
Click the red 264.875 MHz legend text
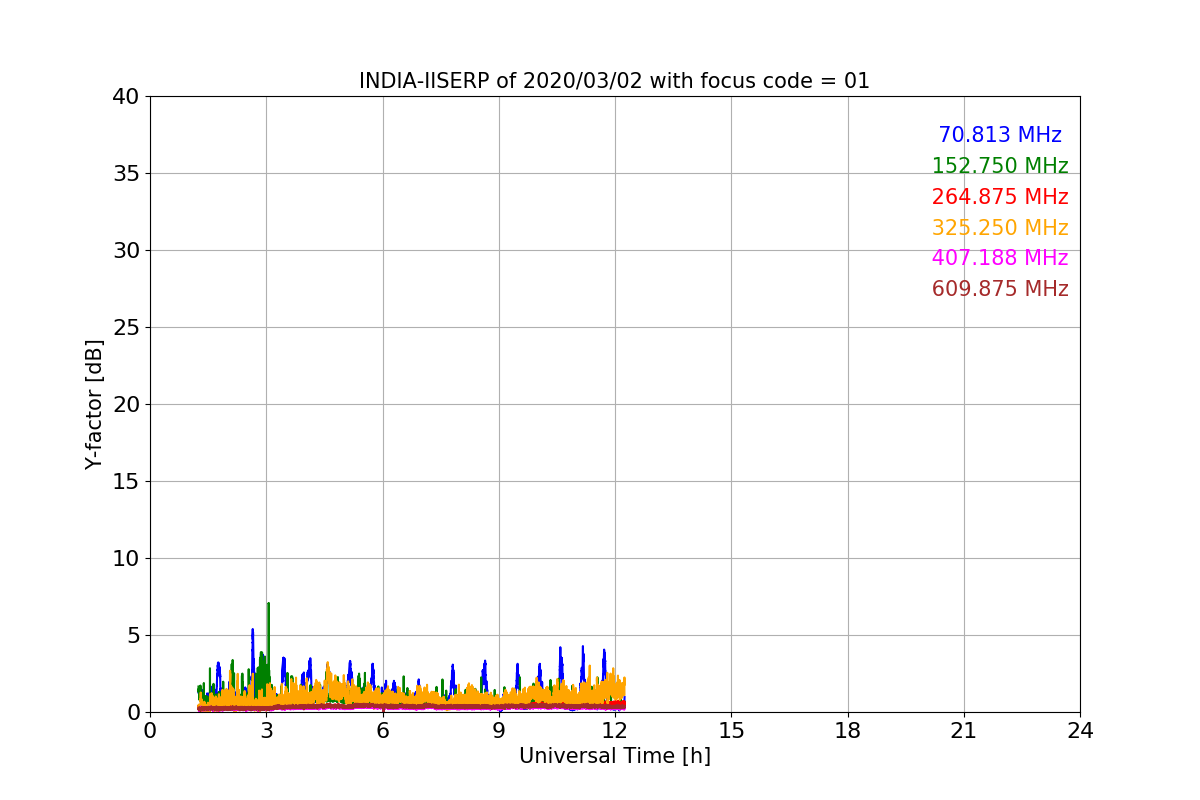[x=999, y=197]
